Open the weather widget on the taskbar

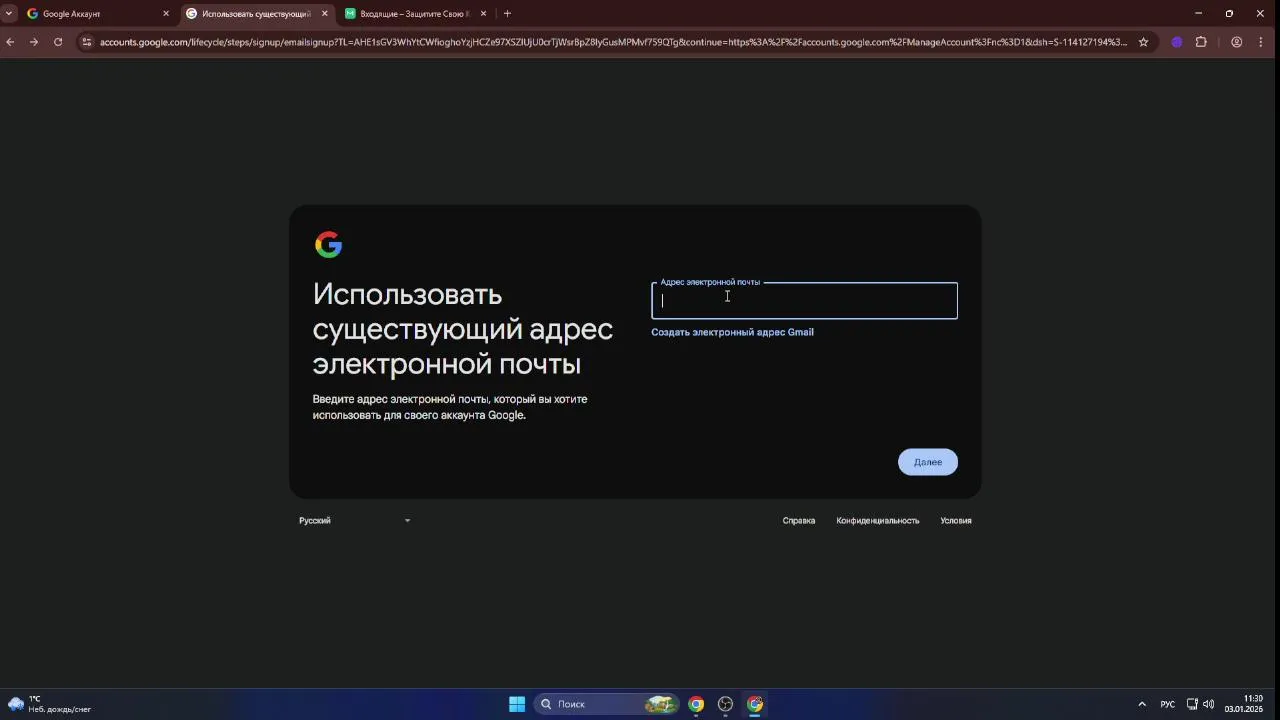[x=50, y=704]
